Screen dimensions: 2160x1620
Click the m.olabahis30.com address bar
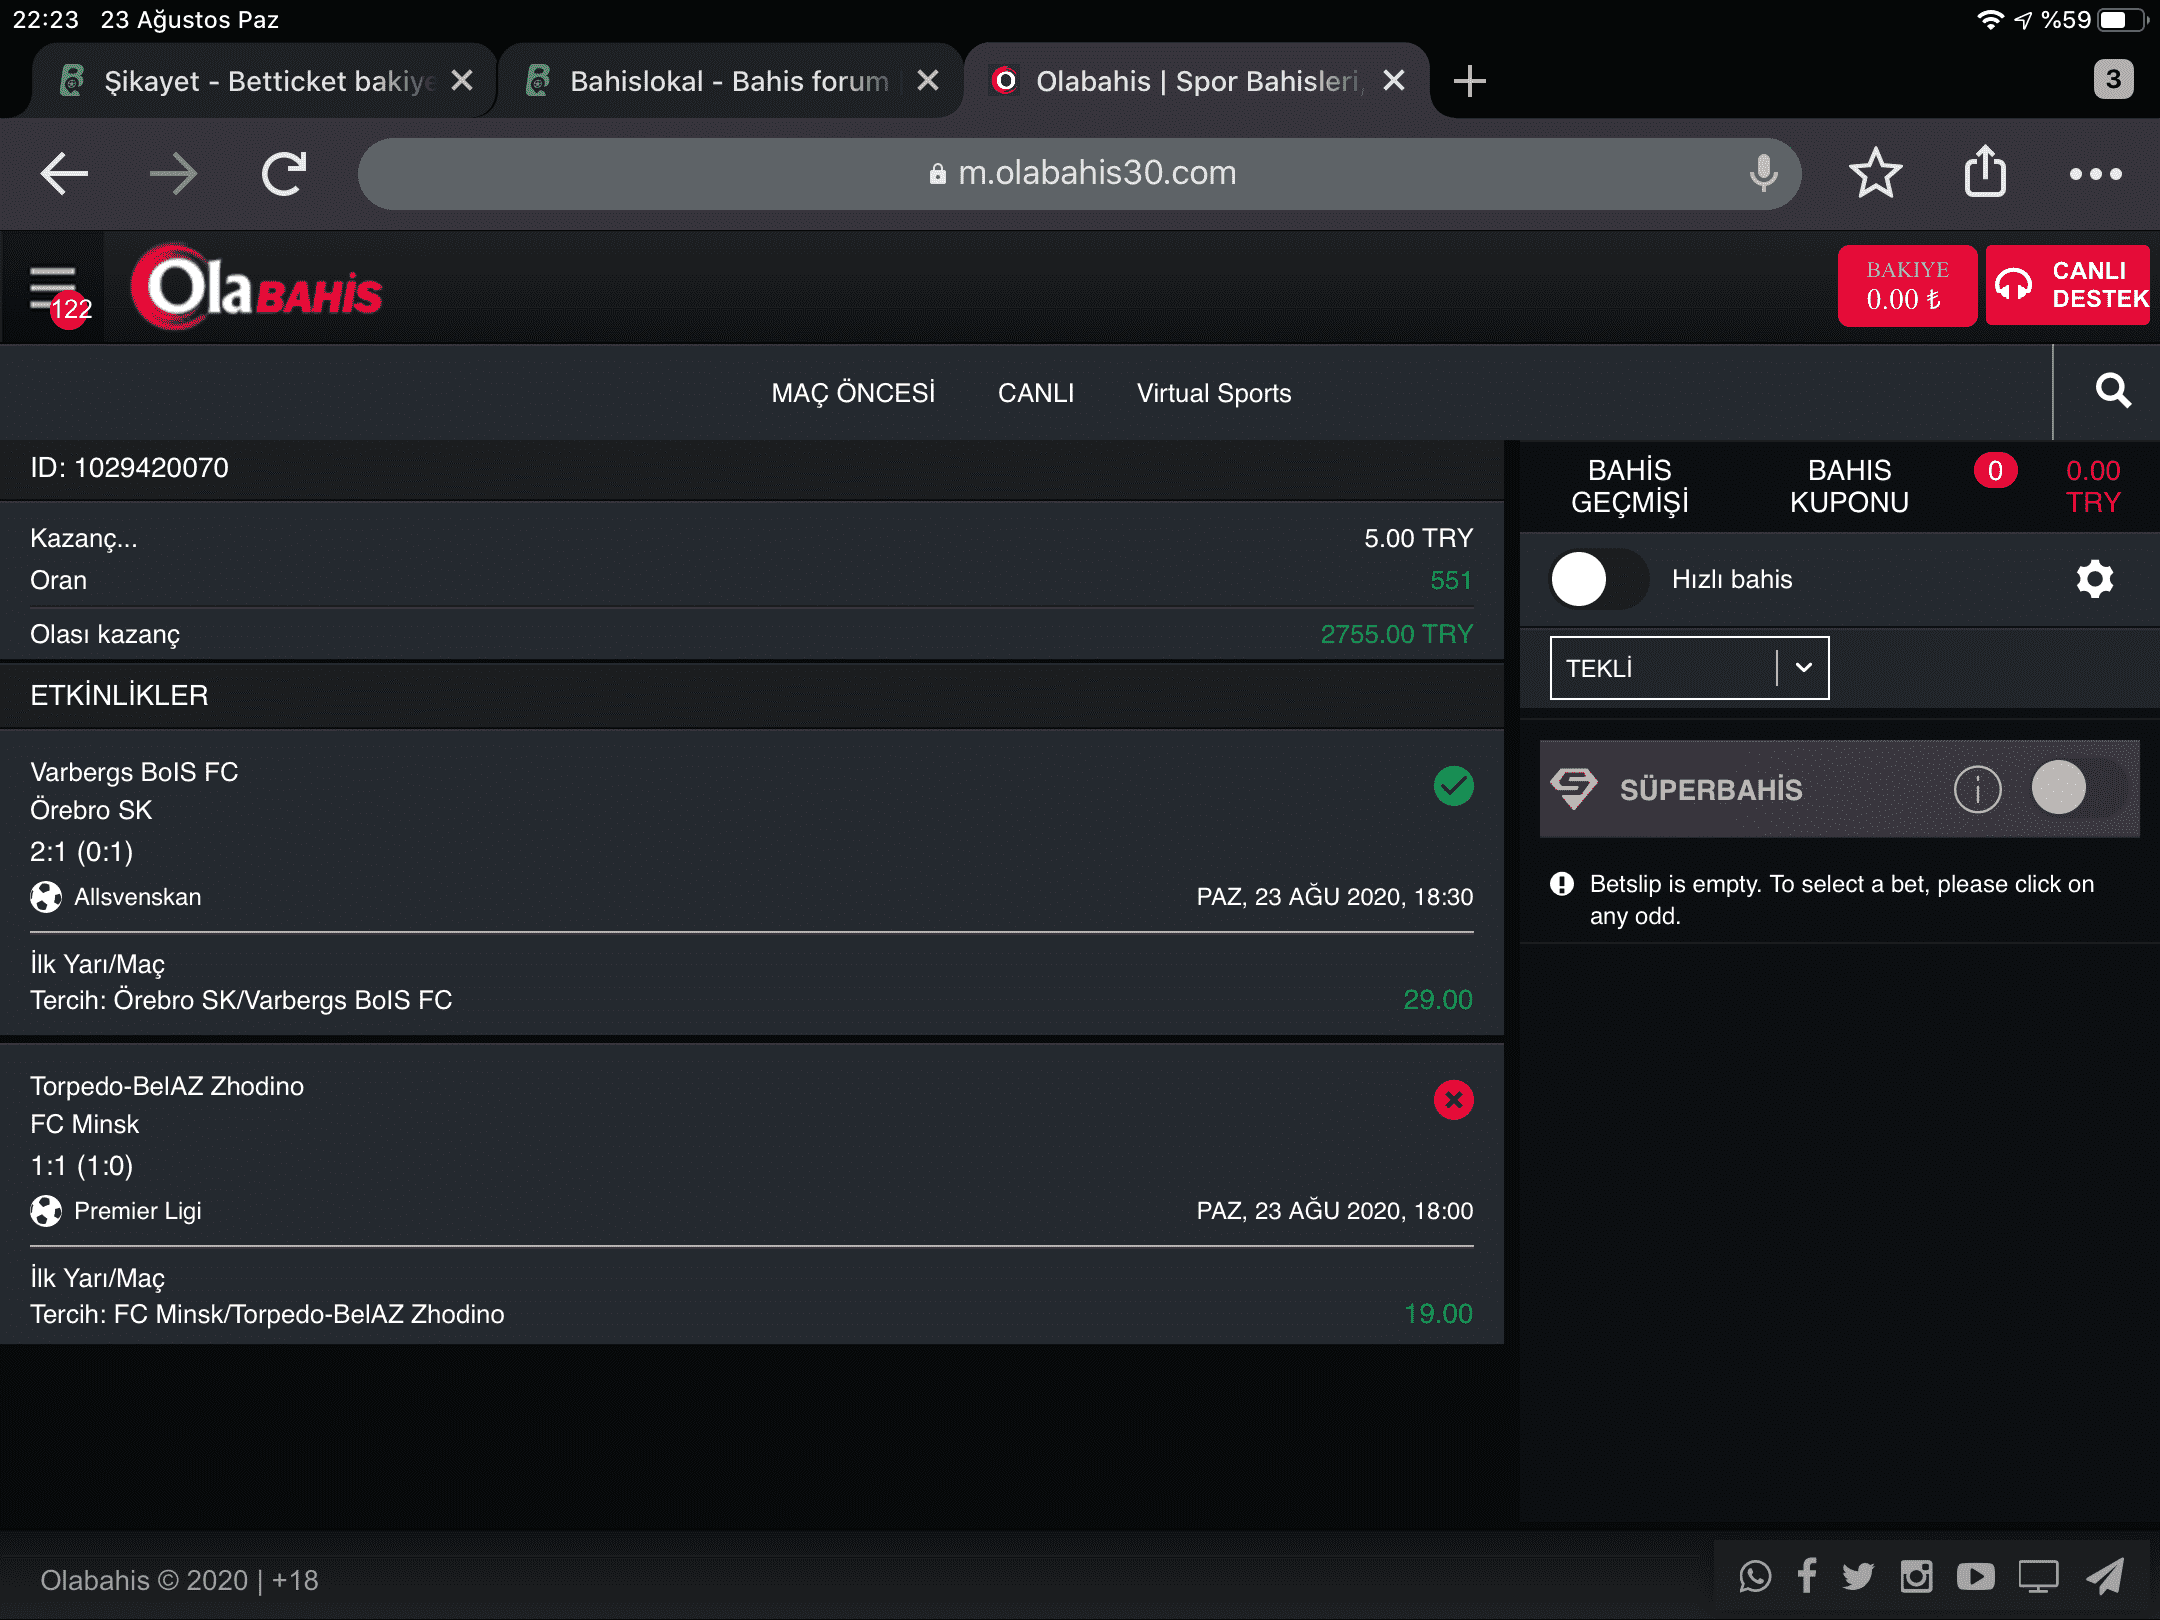(x=1080, y=174)
